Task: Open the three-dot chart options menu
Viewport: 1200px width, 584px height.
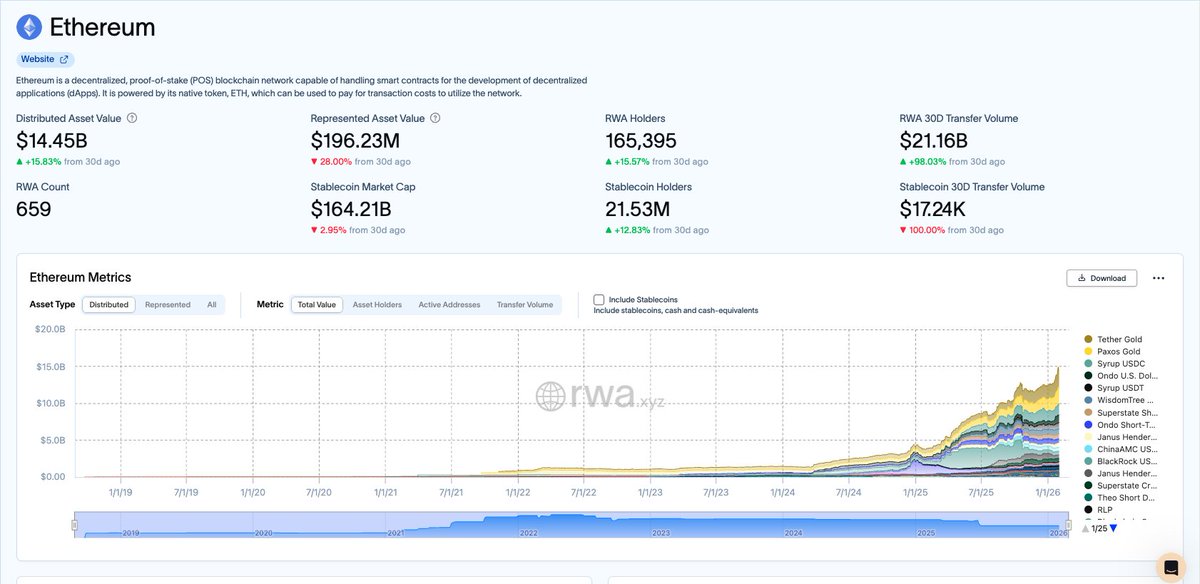Action: pos(1158,278)
